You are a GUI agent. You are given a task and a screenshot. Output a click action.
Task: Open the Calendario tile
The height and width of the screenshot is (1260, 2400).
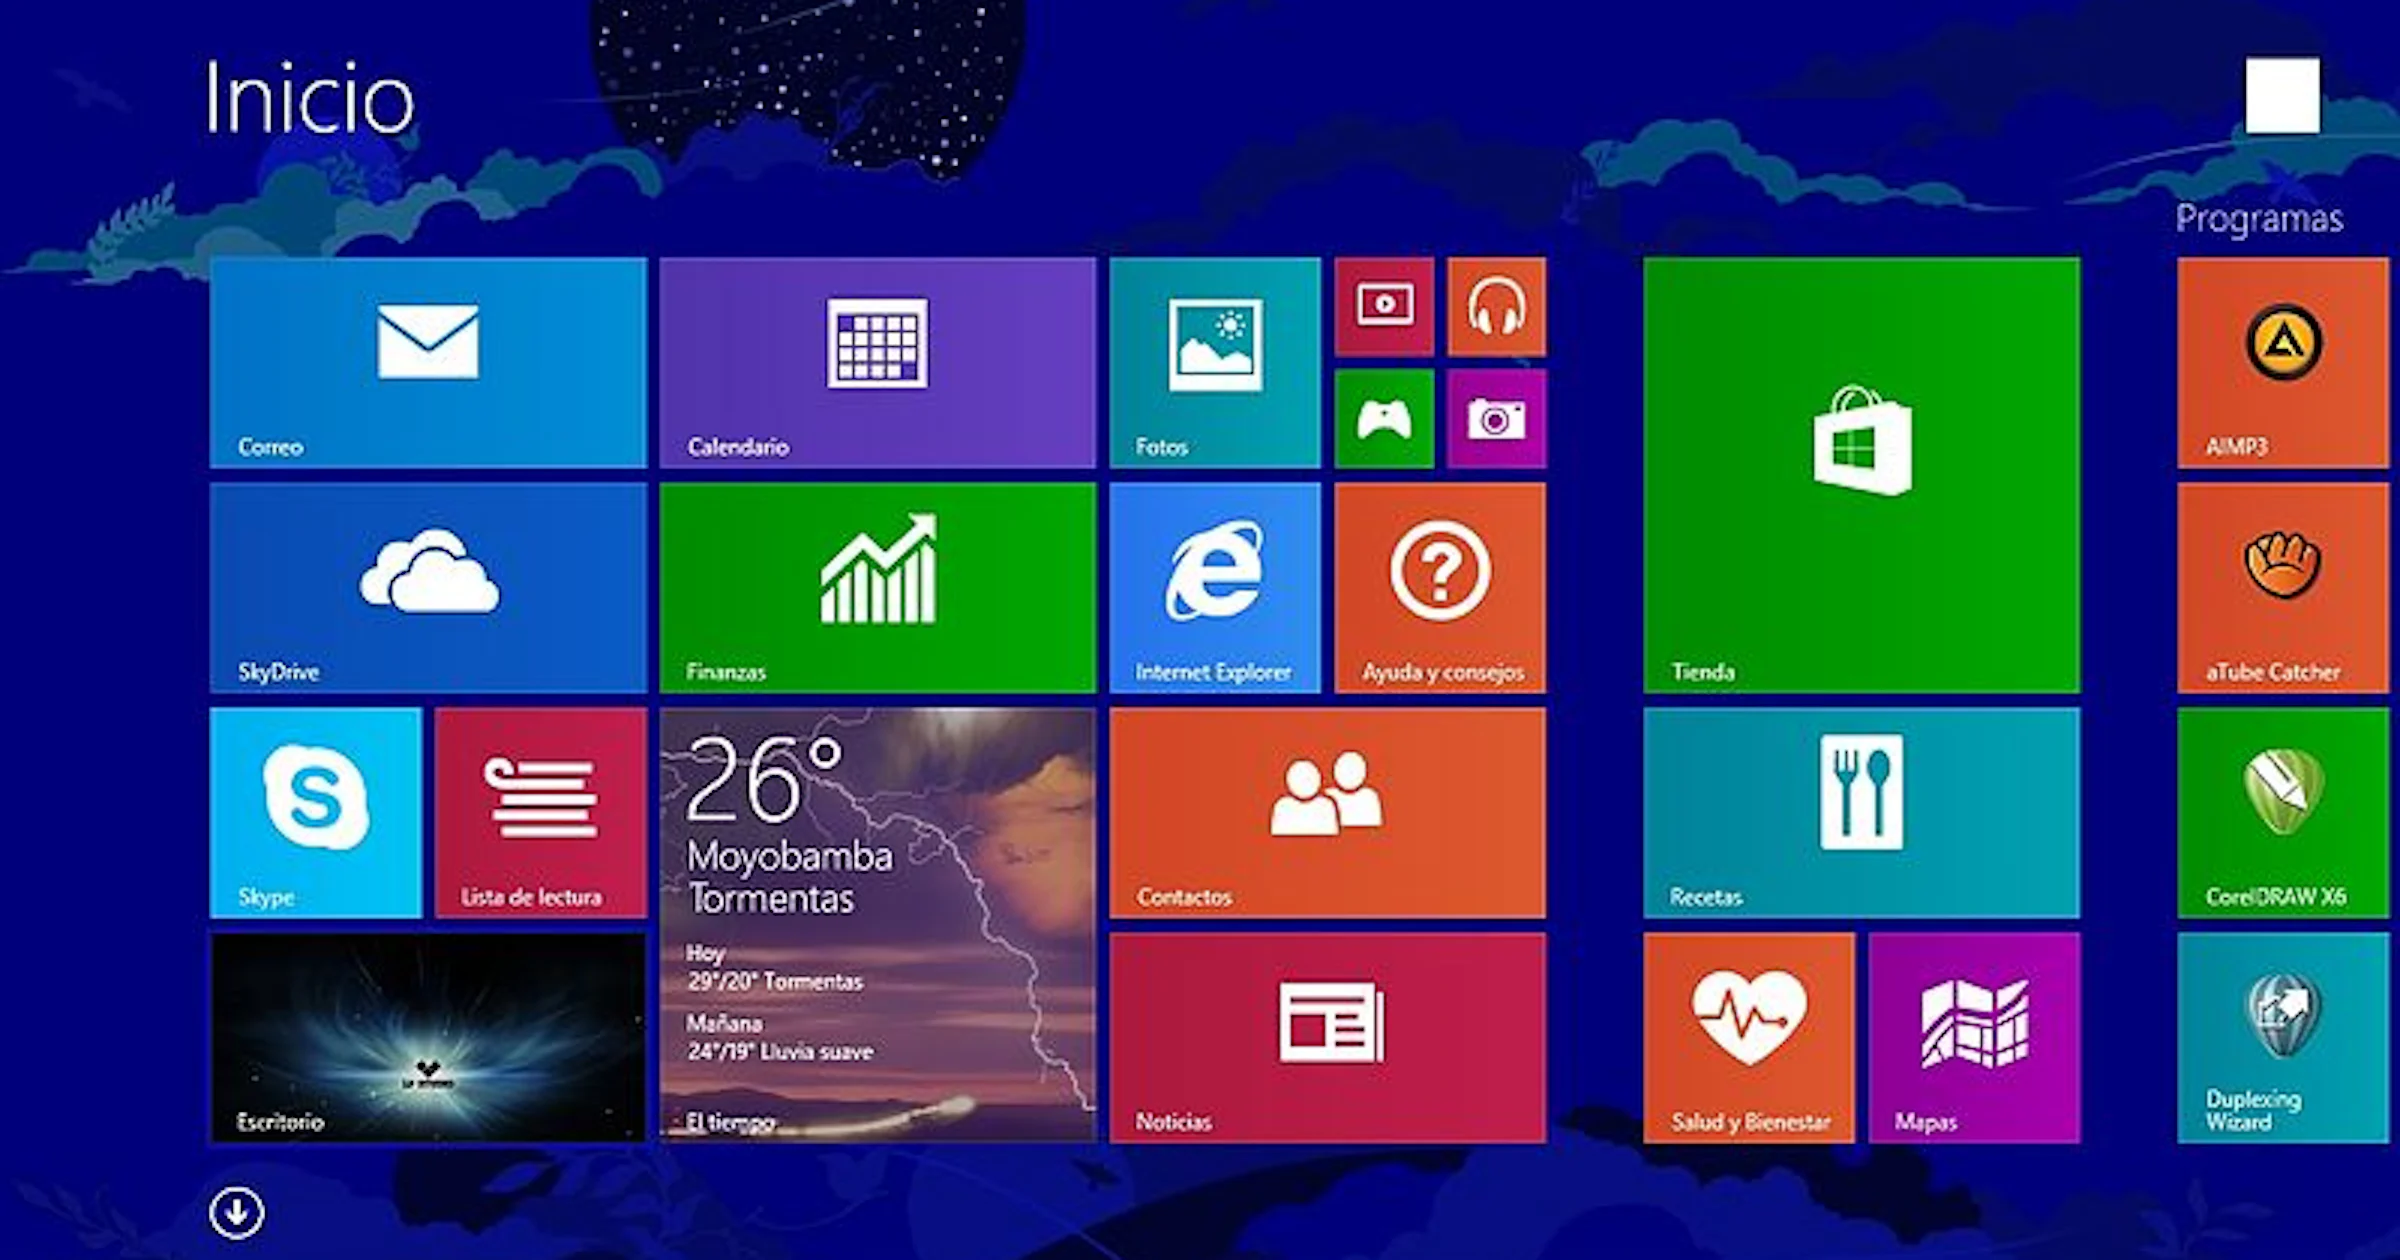tap(877, 363)
